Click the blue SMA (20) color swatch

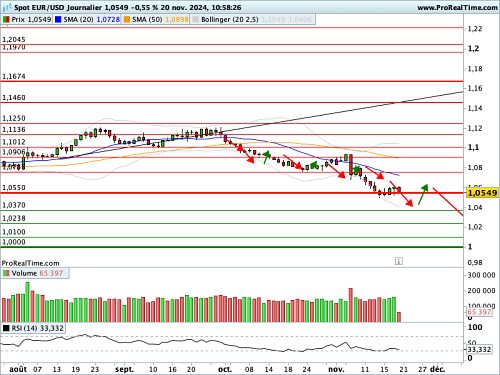pyautogui.click(x=58, y=20)
